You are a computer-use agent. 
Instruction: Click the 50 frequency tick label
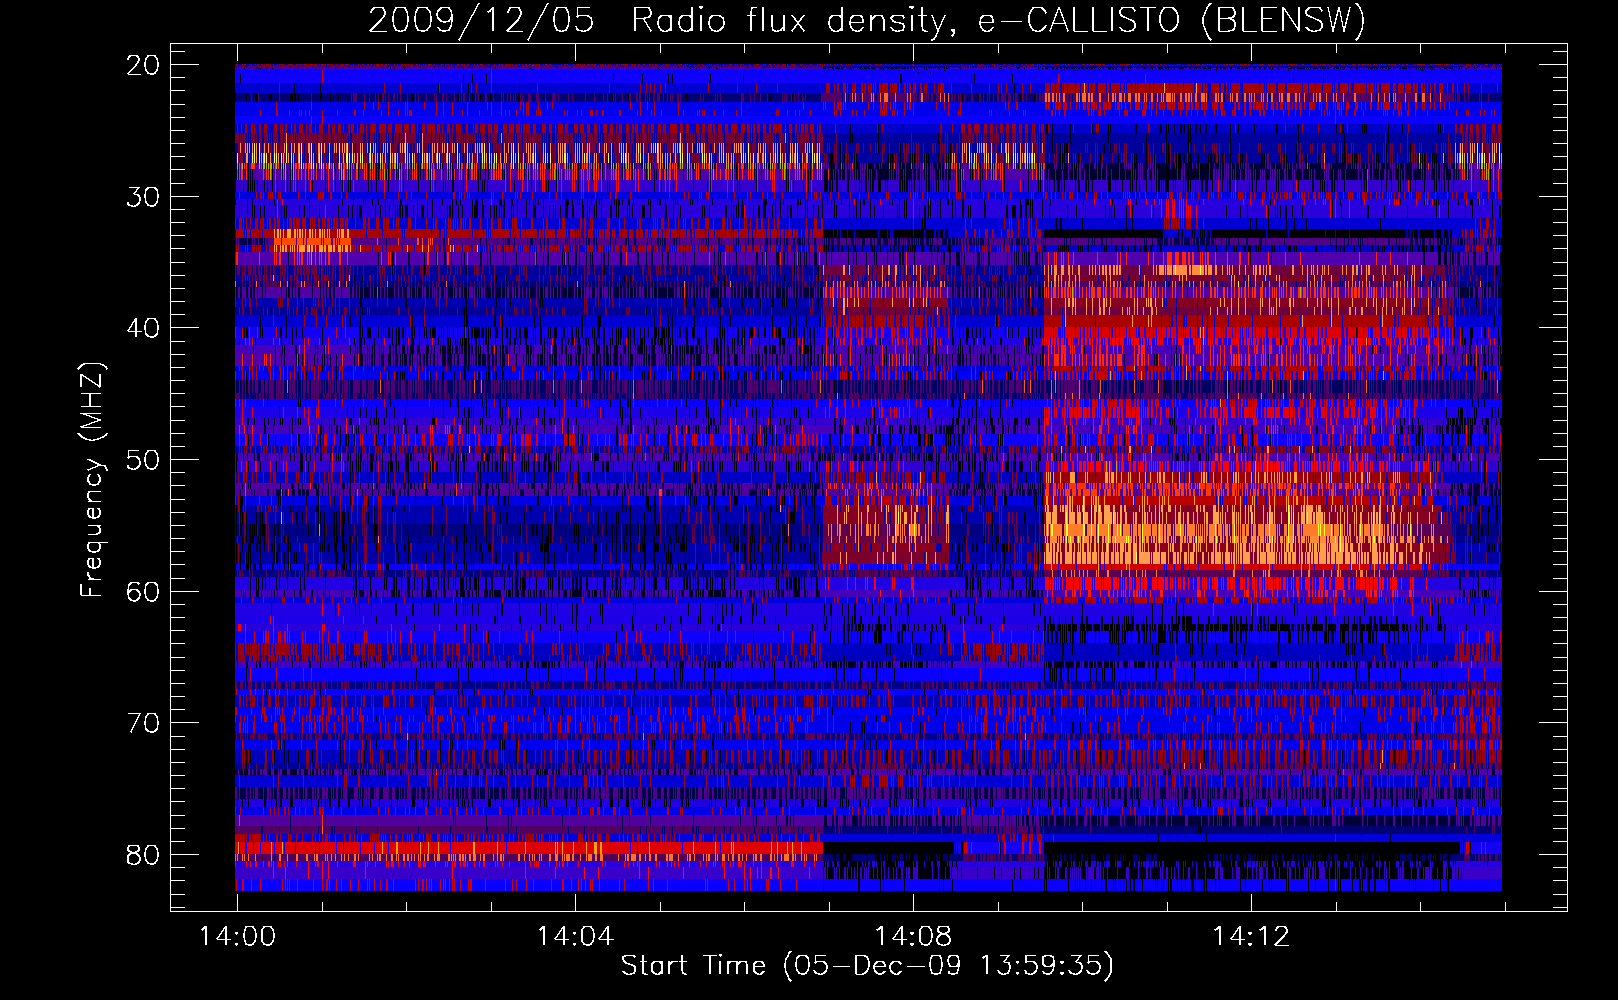click(x=144, y=460)
